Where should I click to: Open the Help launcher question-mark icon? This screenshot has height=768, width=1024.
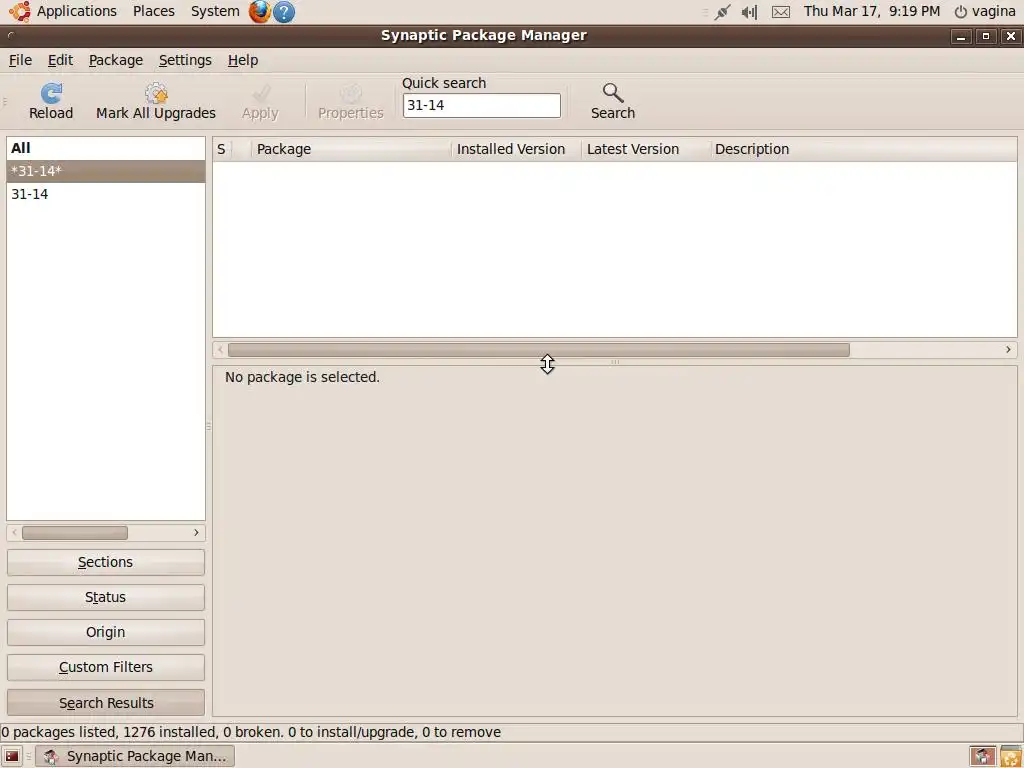coord(283,12)
